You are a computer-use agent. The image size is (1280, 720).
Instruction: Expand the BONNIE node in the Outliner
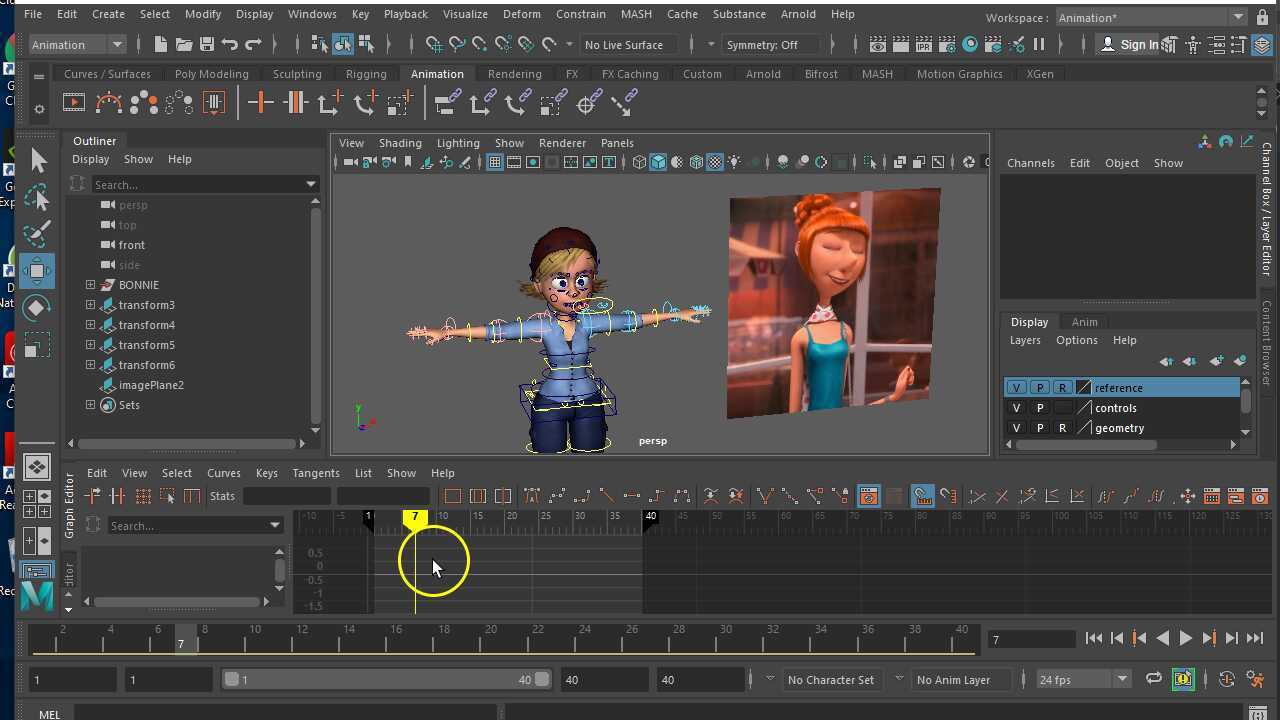pyautogui.click(x=90, y=284)
